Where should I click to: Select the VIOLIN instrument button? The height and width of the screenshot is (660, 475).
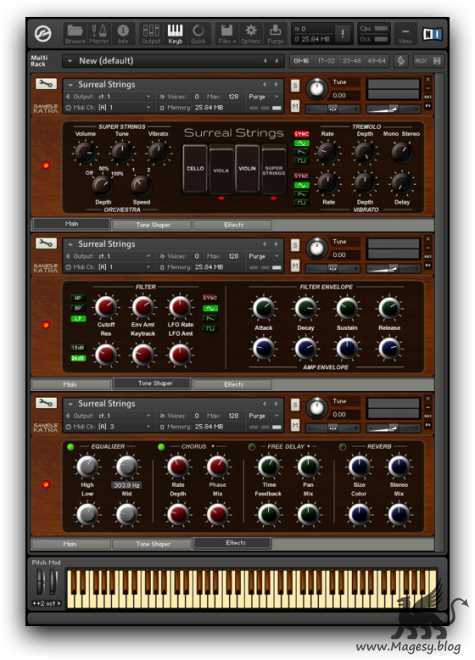[x=247, y=169]
